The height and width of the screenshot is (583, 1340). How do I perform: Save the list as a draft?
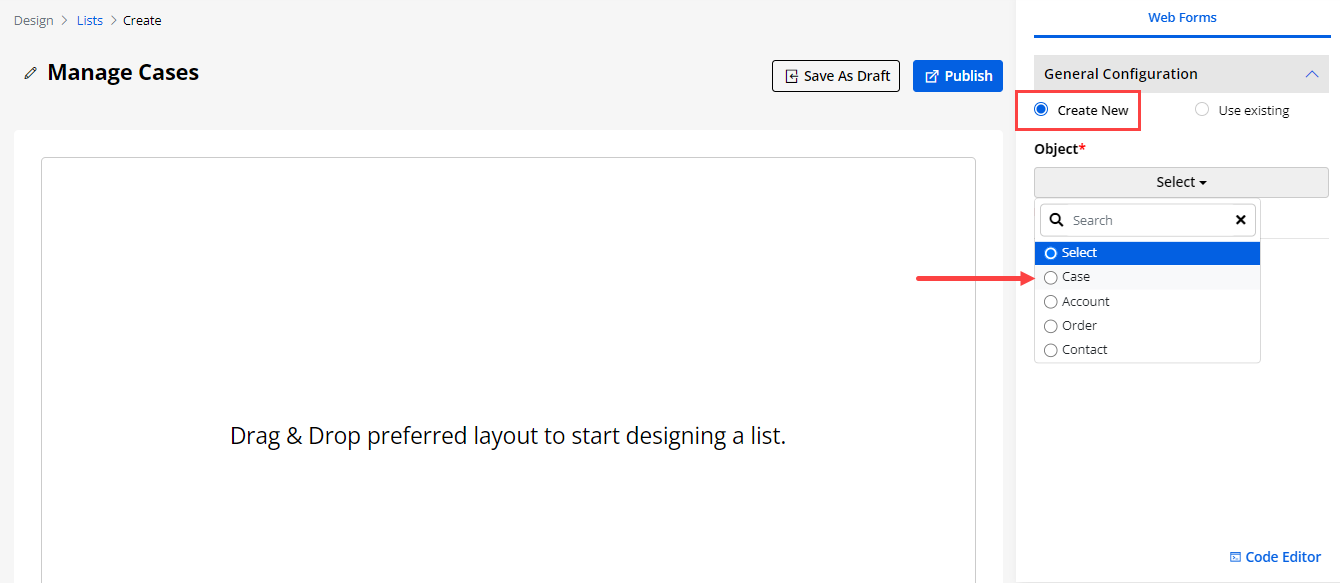pyautogui.click(x=836, y=76)
